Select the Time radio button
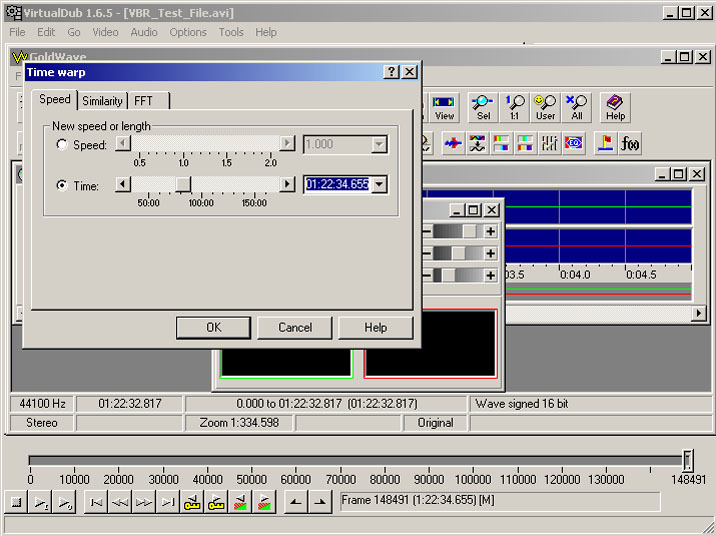The width and height of the screenshot is (716, 536). click(62, 185)
